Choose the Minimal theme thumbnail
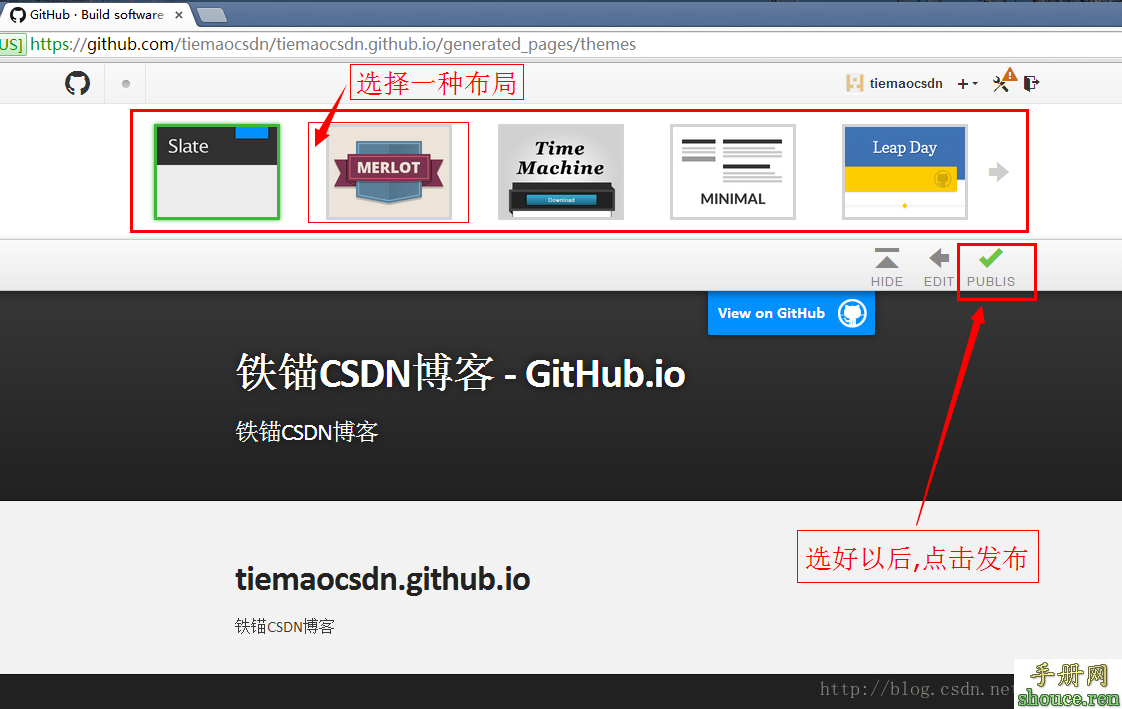This screenshot has width=1122, height=709. point(733,172)
